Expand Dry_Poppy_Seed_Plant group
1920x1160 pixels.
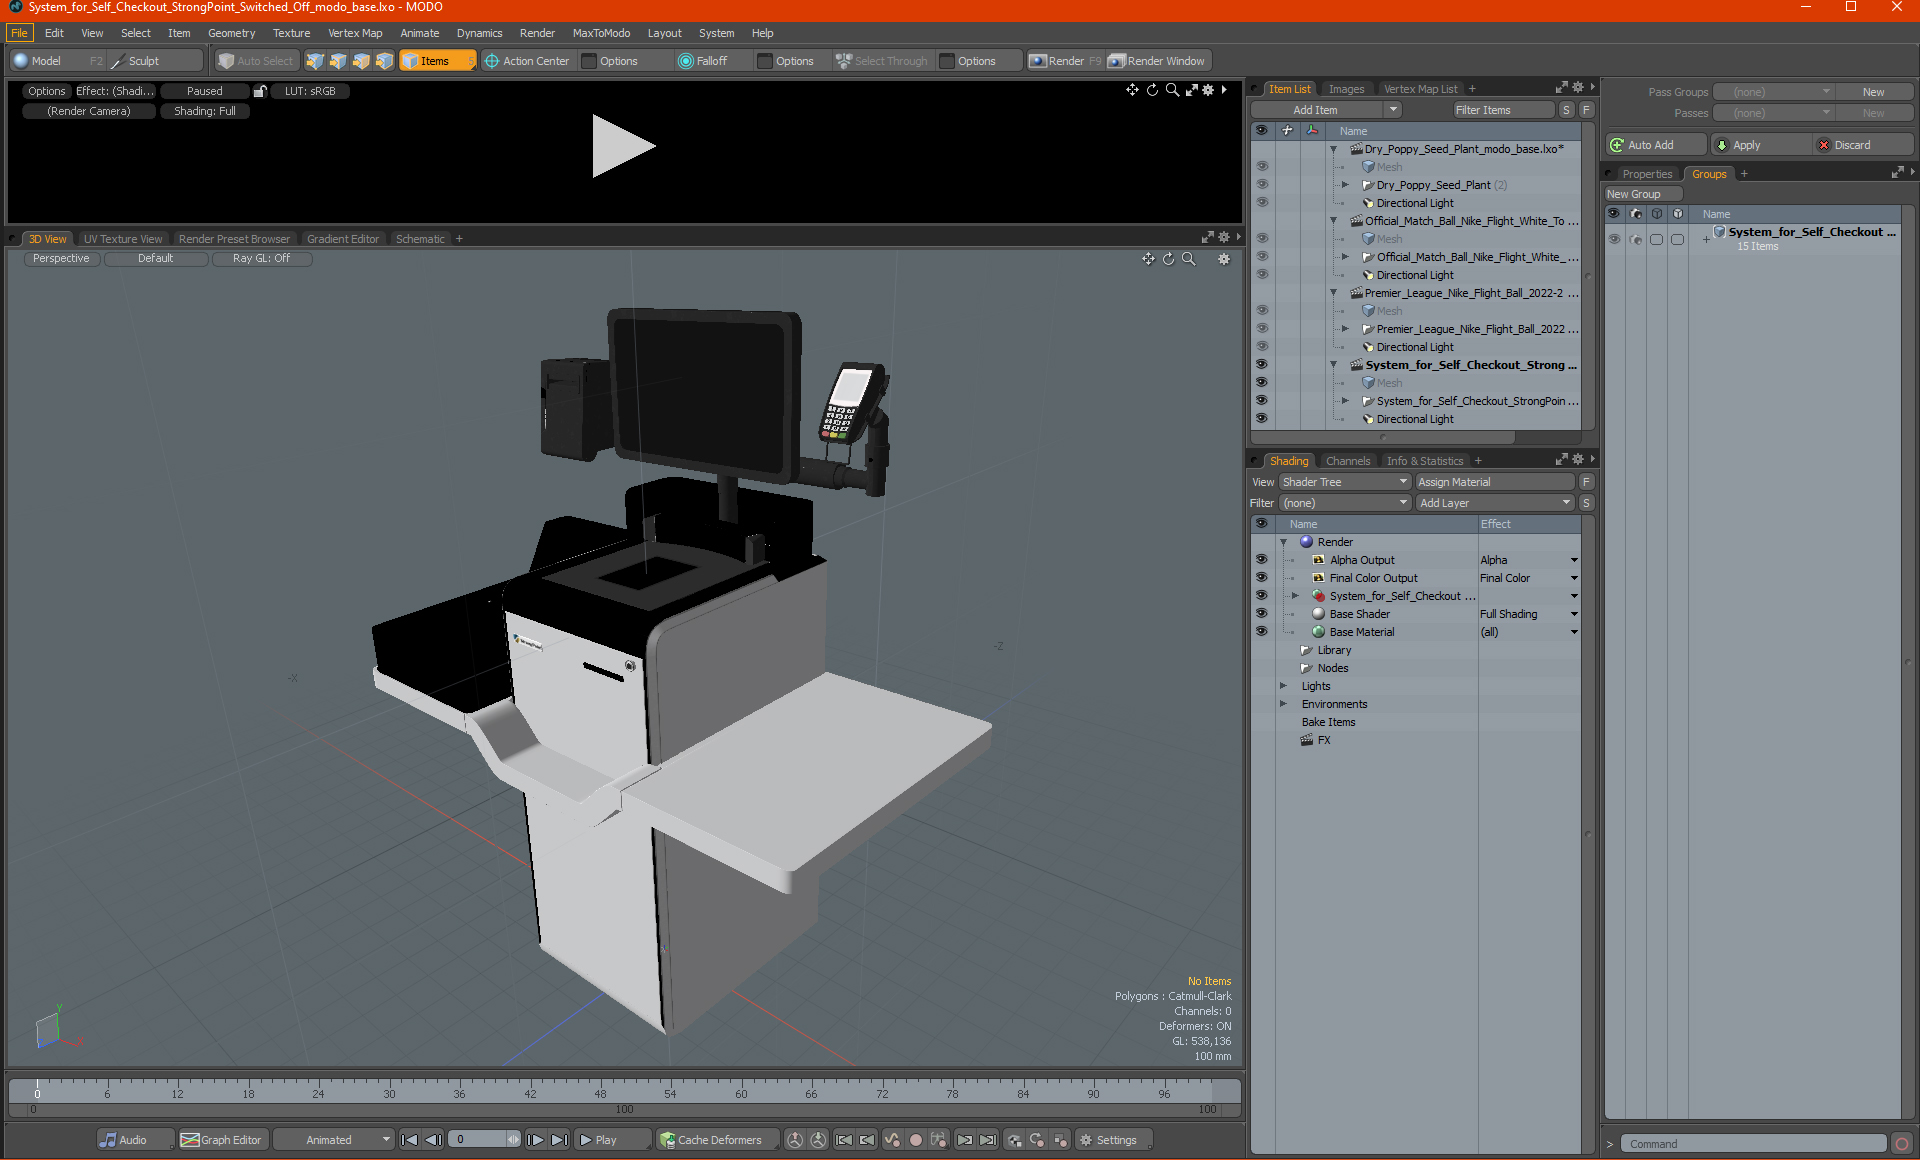1345,185
